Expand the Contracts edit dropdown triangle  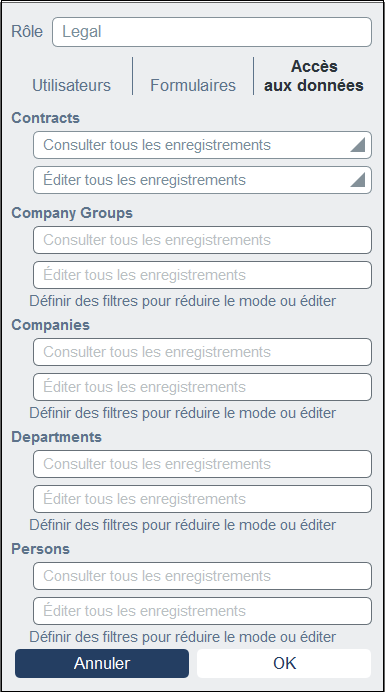[358, 180]
